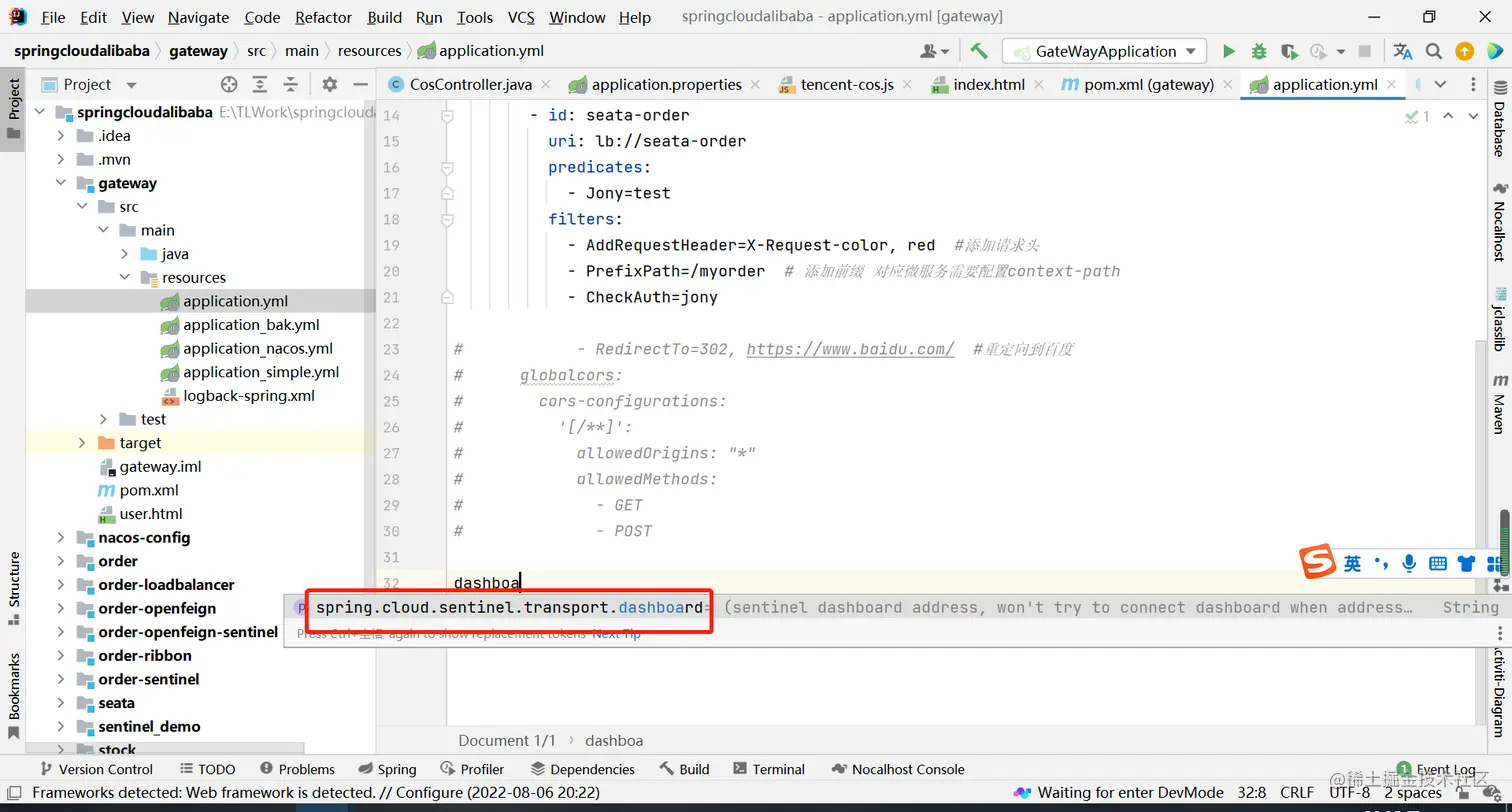Open the Sogou skin shirt icon
The image size is (1512, 812).
(x=1467, y=563)
